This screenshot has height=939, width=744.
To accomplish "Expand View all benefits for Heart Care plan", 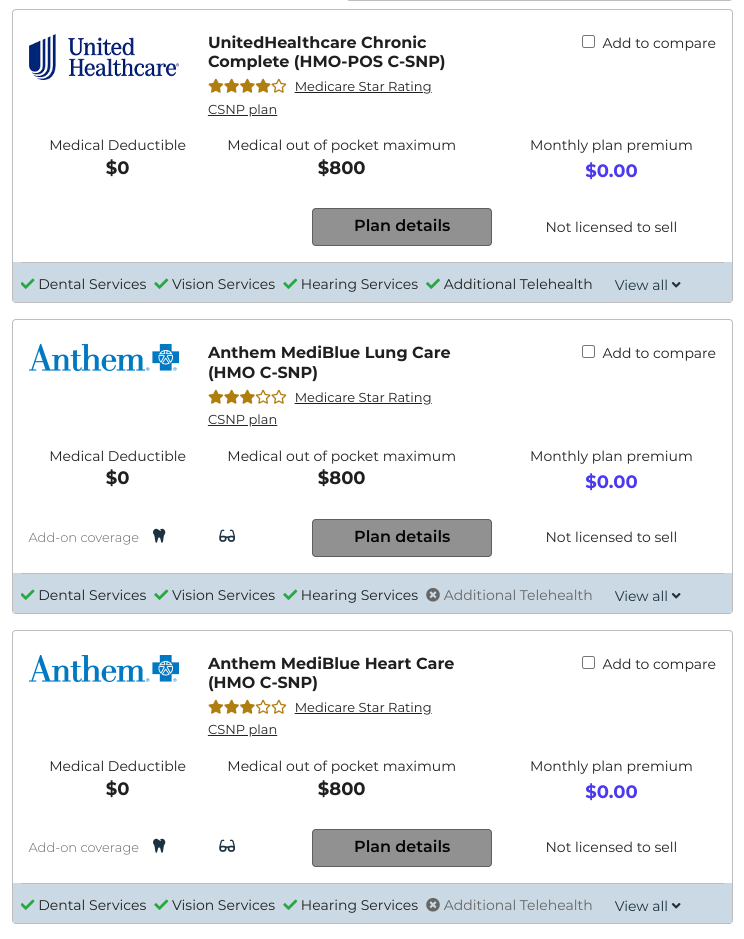I will [648, 906].
